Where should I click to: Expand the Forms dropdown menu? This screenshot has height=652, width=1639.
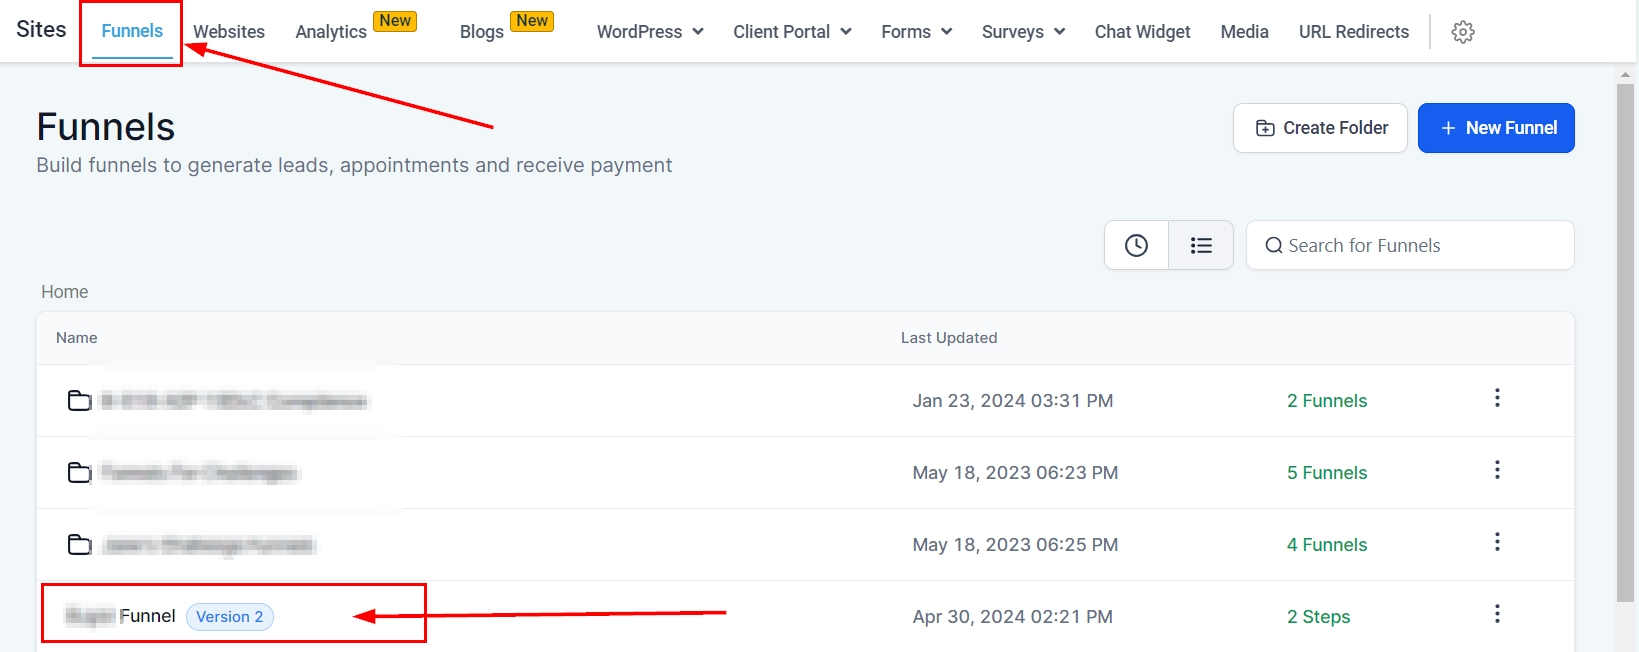coord(916,32)
